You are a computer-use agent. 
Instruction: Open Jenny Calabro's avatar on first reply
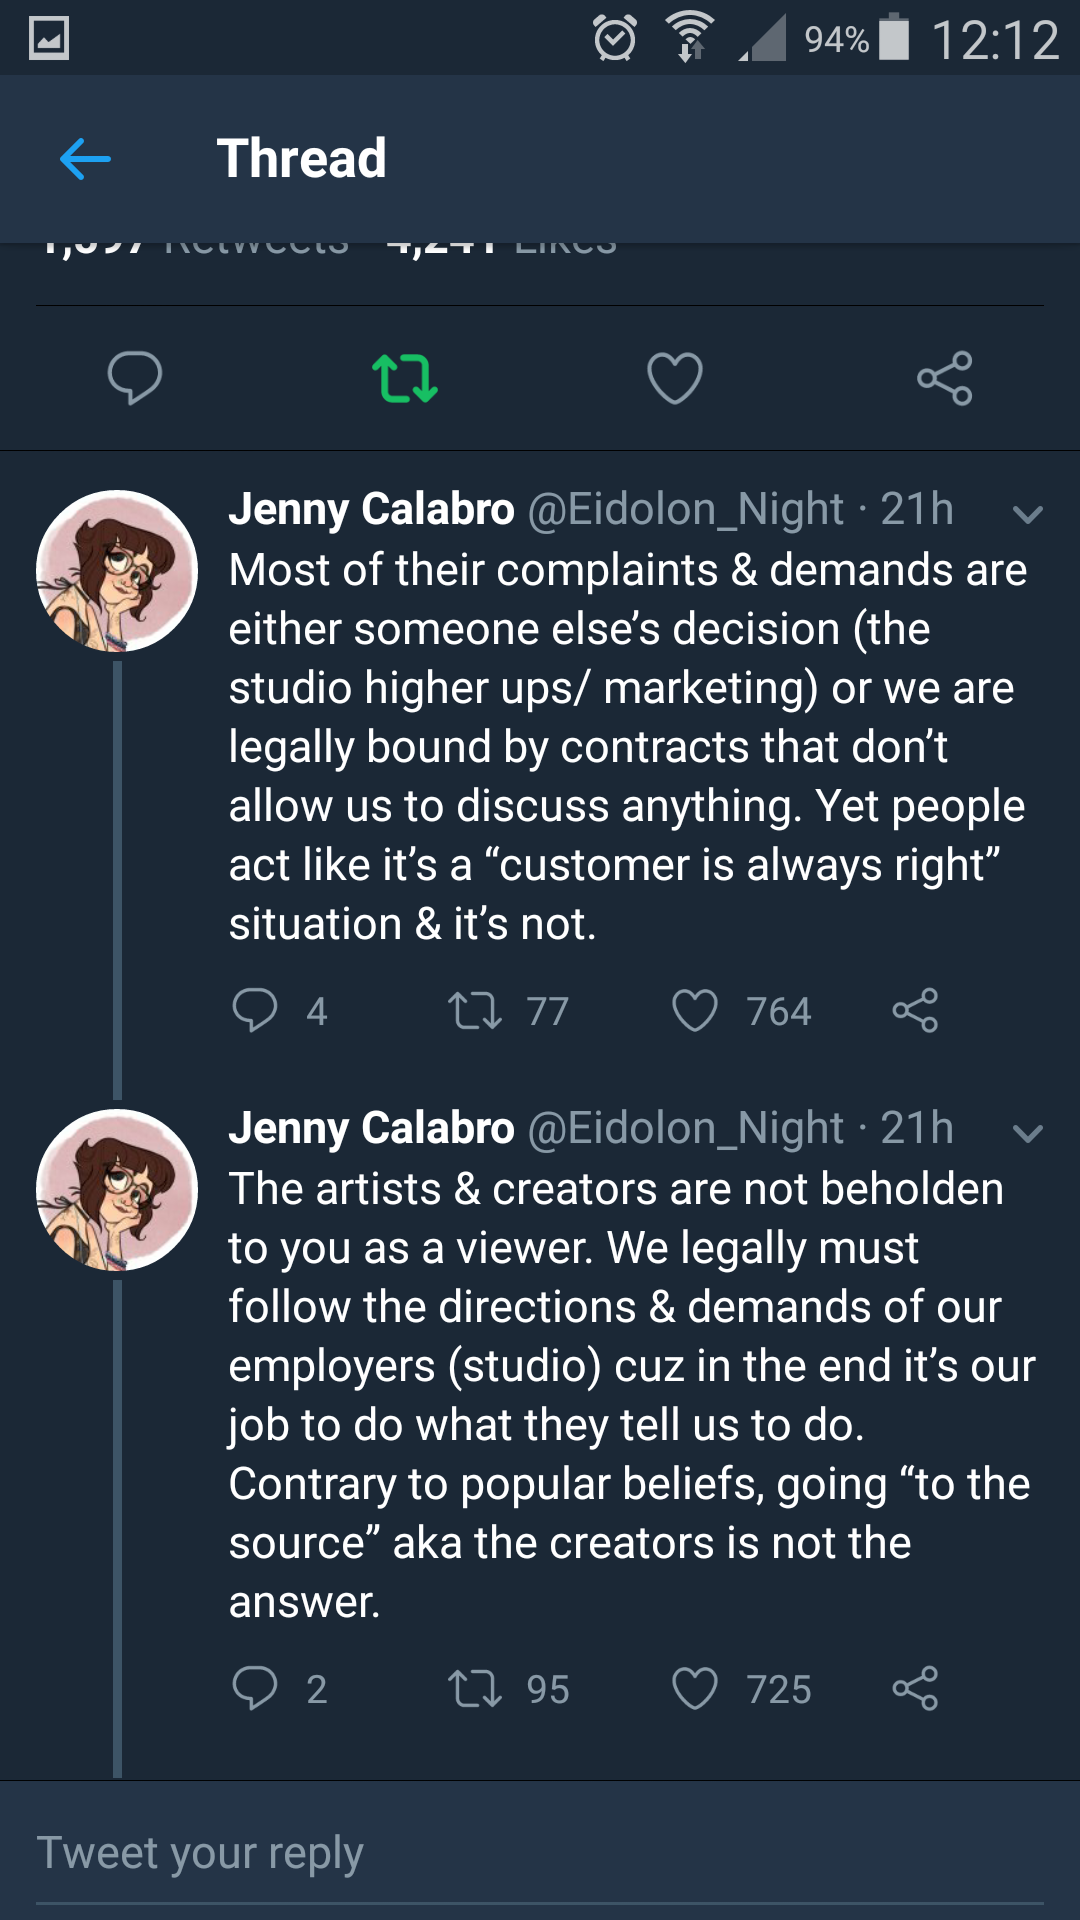click(117, 571)
